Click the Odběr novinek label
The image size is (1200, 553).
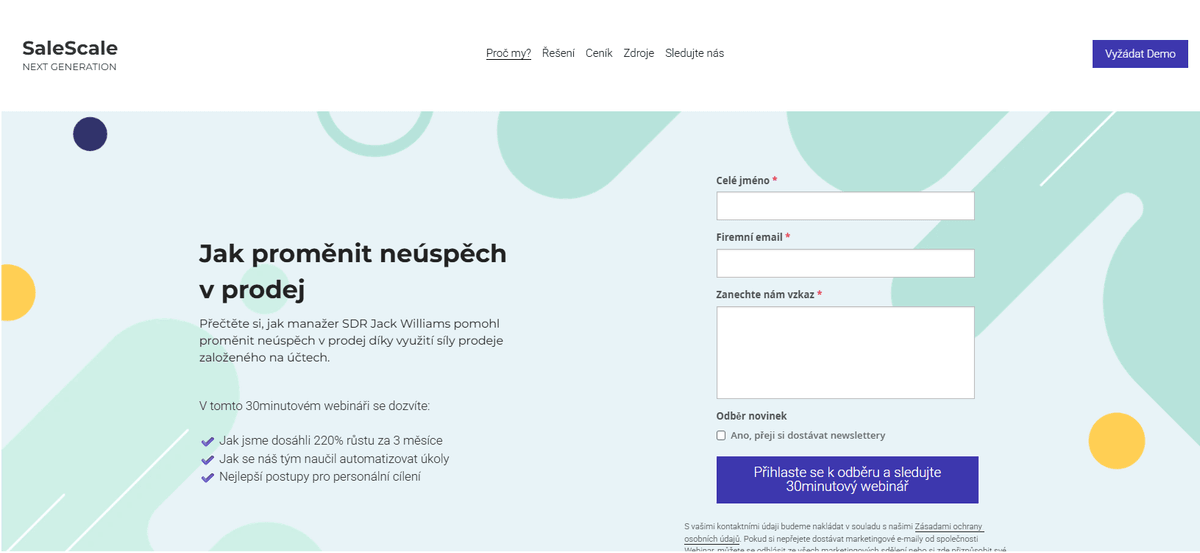751,416
